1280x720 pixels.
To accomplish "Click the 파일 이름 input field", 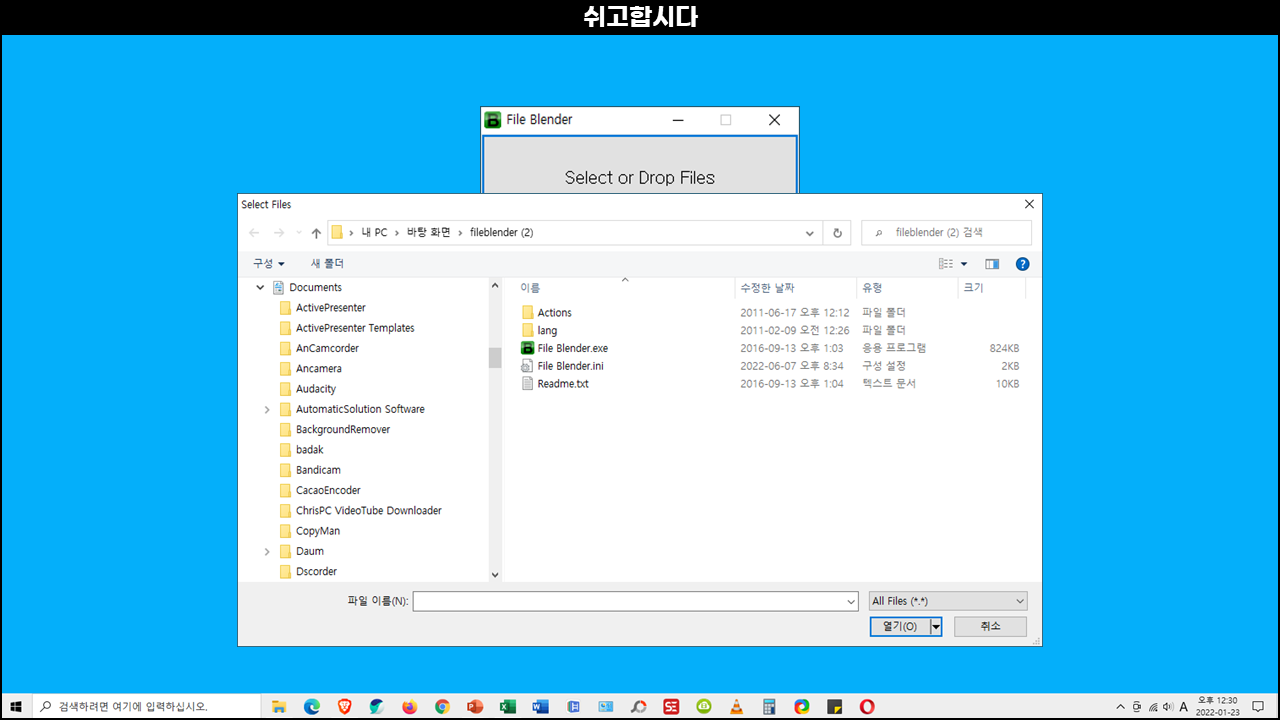I will (x=628, y=601).
